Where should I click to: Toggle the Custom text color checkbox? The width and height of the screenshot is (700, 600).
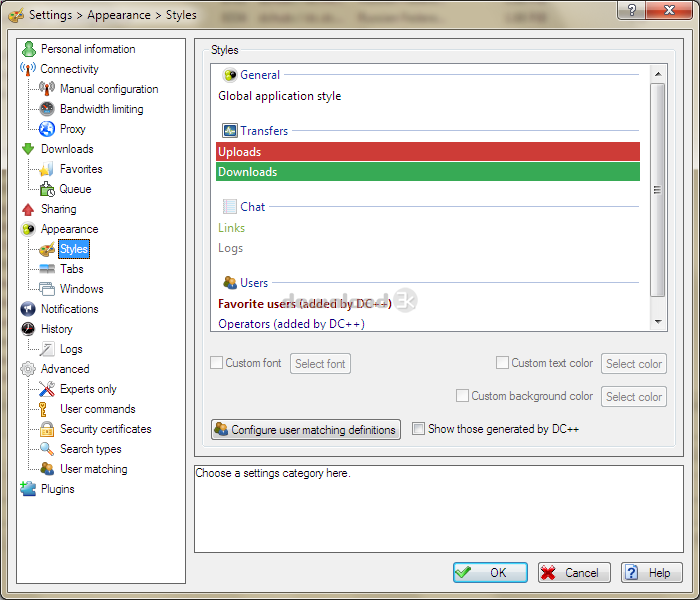click(503, 363)
